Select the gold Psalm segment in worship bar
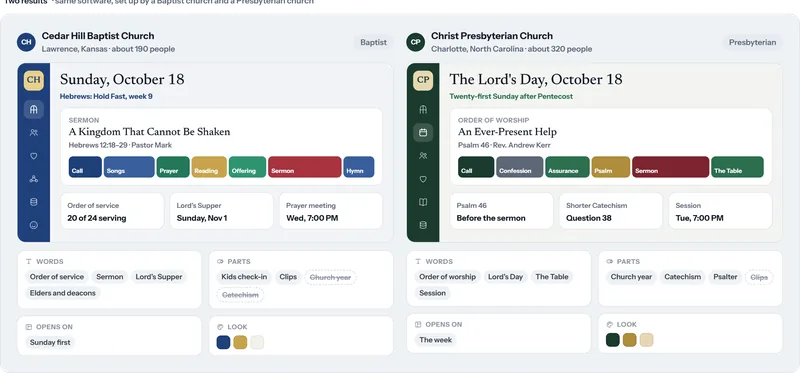This screenshot has height=373, width=800. 611,167
